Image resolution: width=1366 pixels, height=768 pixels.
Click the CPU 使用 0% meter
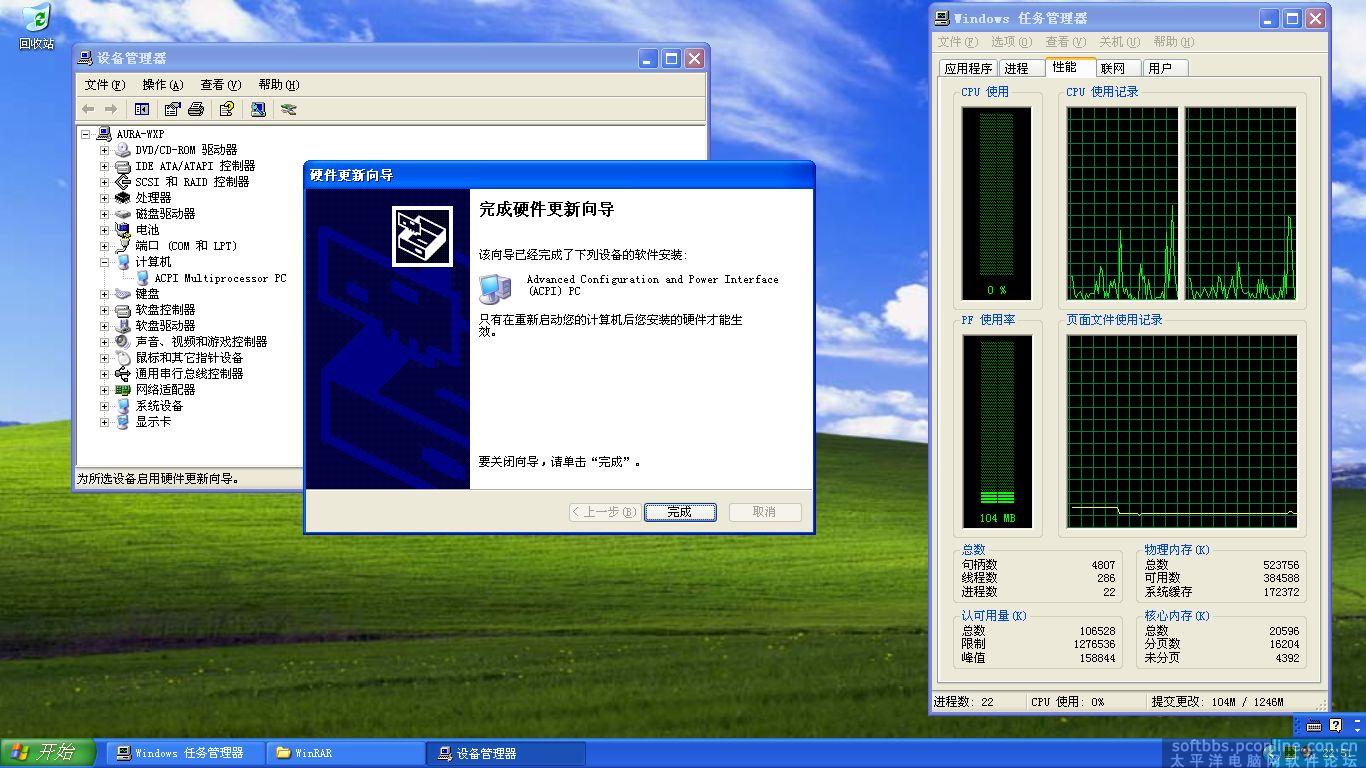[996, 204]
